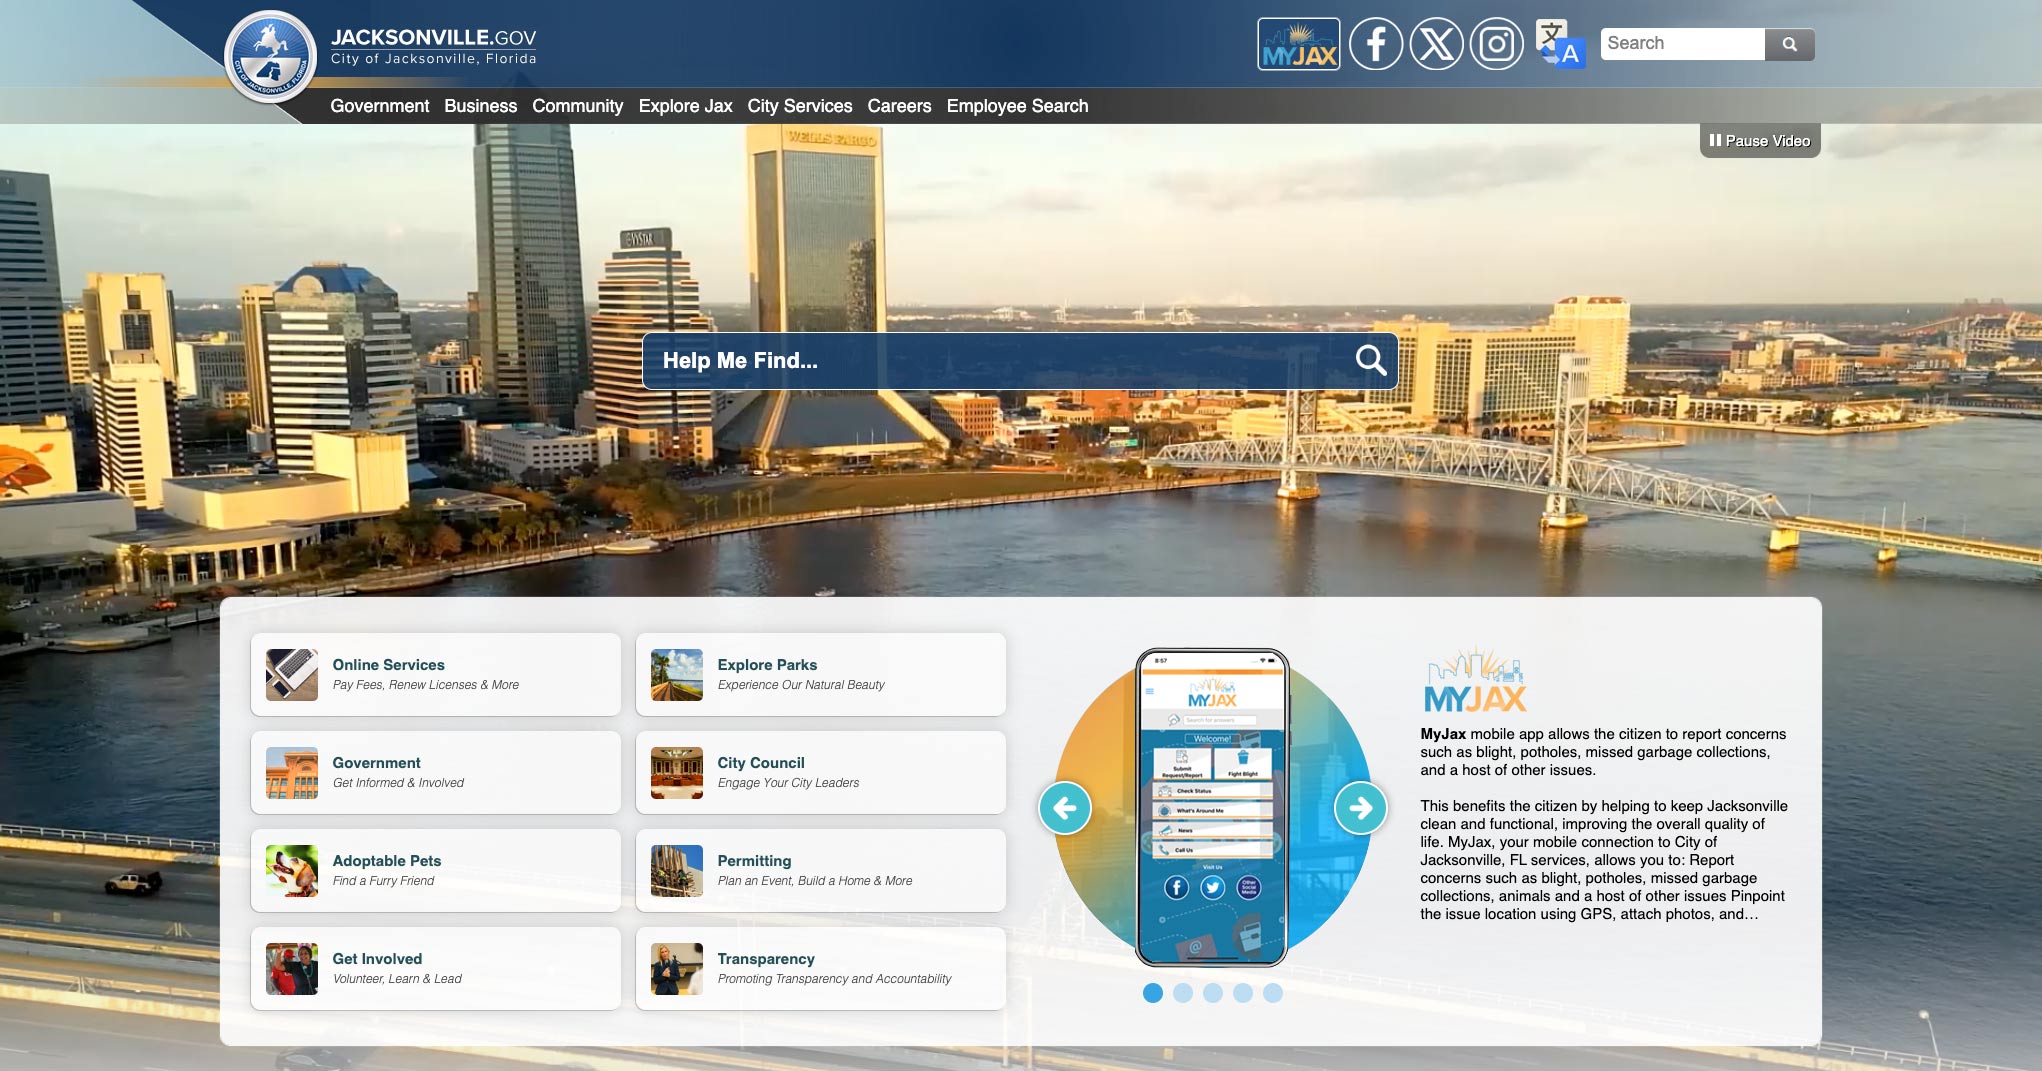Viewport: 2042px width, 1071px height.
Task: Open the X (Twitter) social icon
Action: click(1436, 44)
